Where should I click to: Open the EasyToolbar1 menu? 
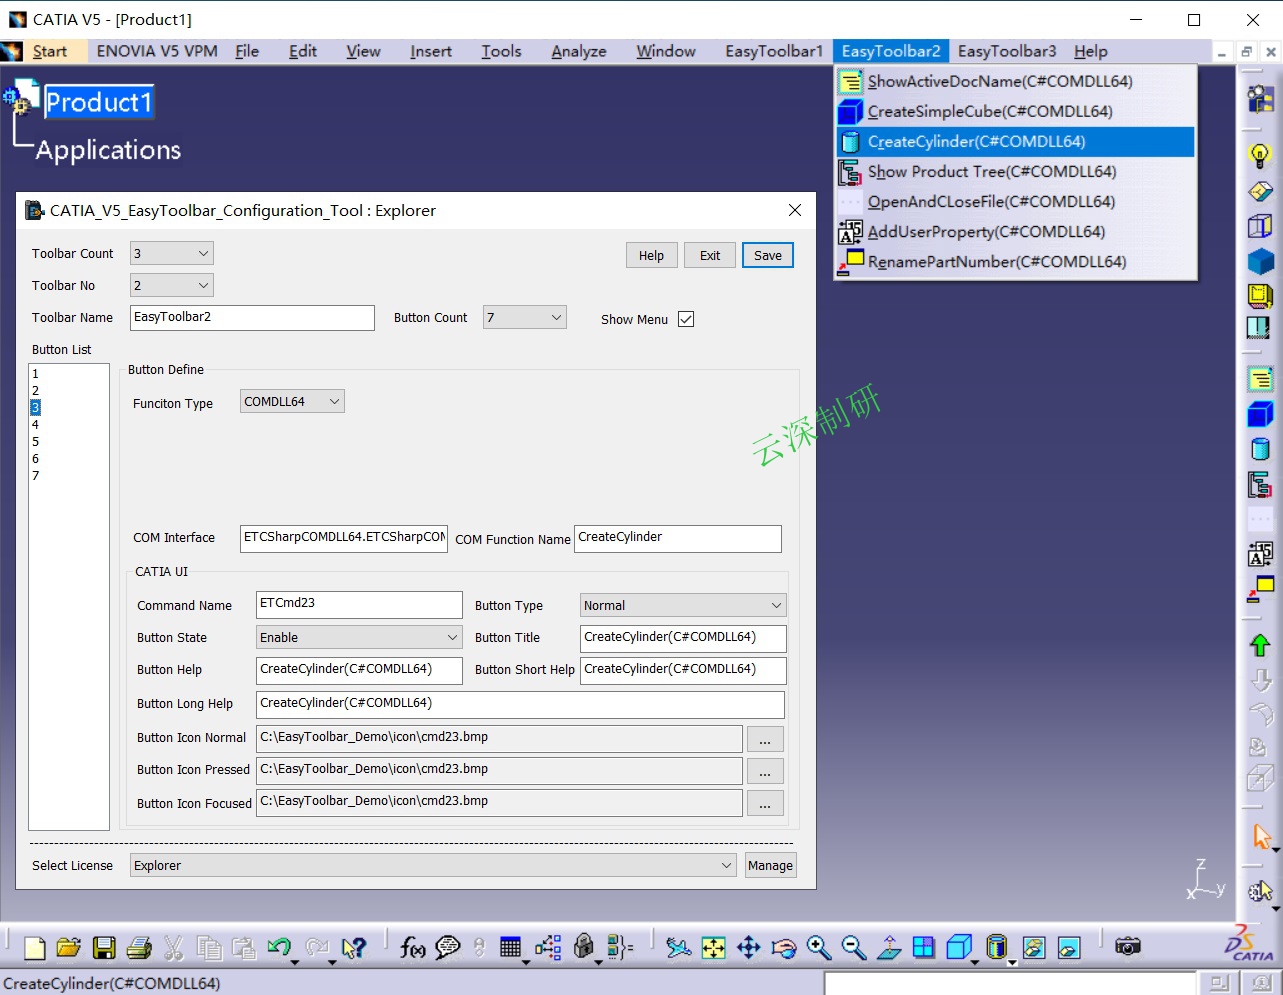774,51
